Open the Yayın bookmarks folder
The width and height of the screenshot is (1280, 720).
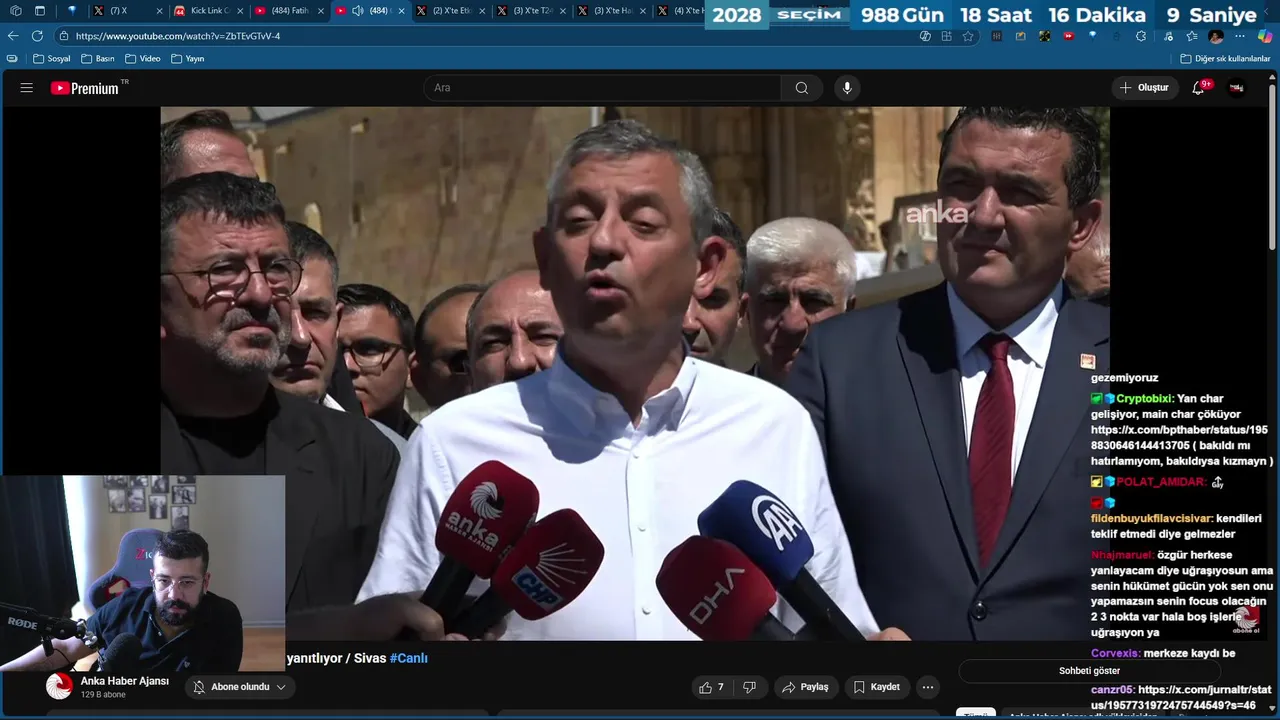[x=188, y=59]
